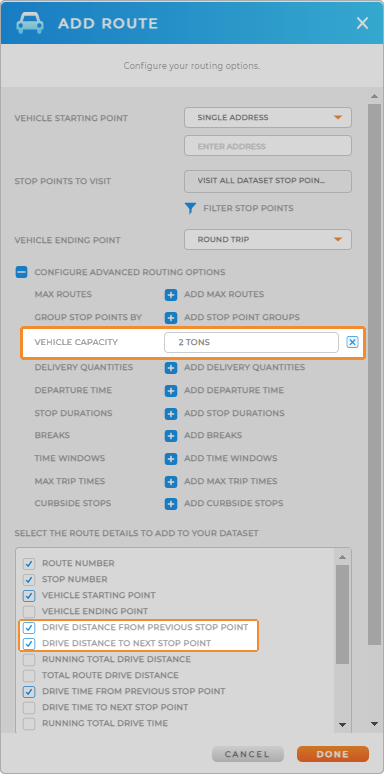Click Add Departure Time link

[x=234, y=390]
